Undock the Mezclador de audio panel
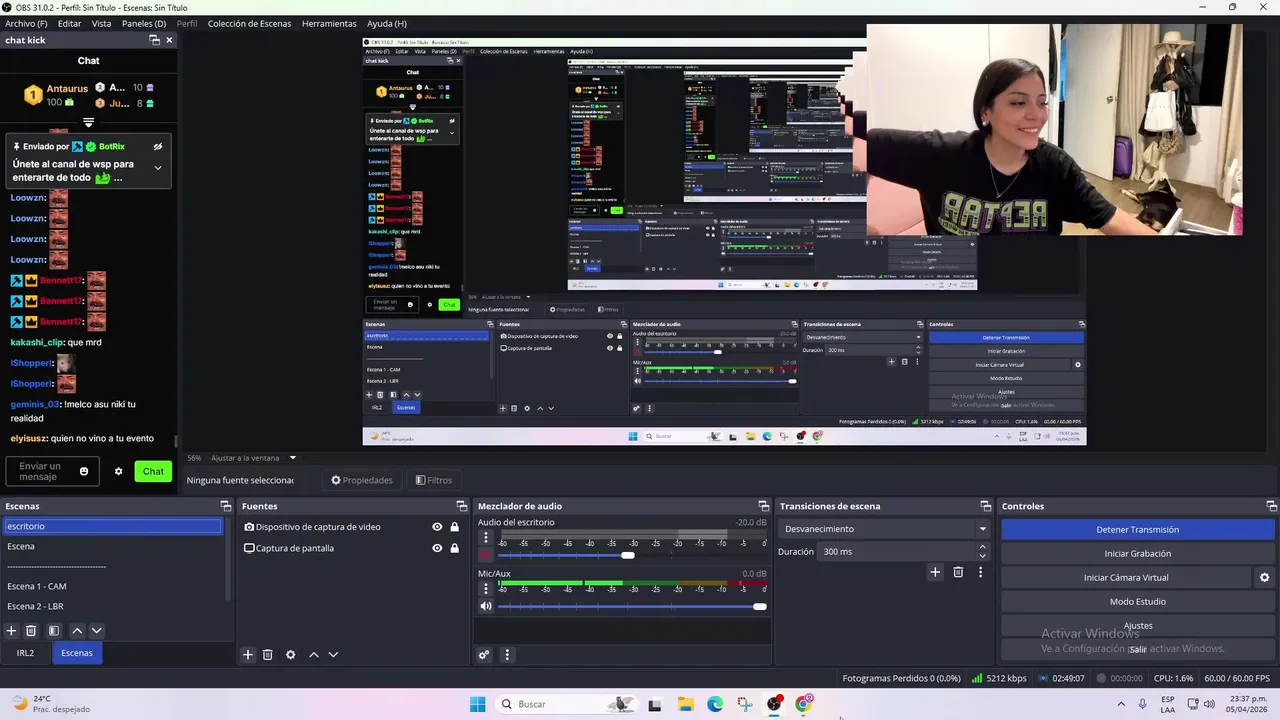This screenshot has width=1280, height=720. point(764,506)
